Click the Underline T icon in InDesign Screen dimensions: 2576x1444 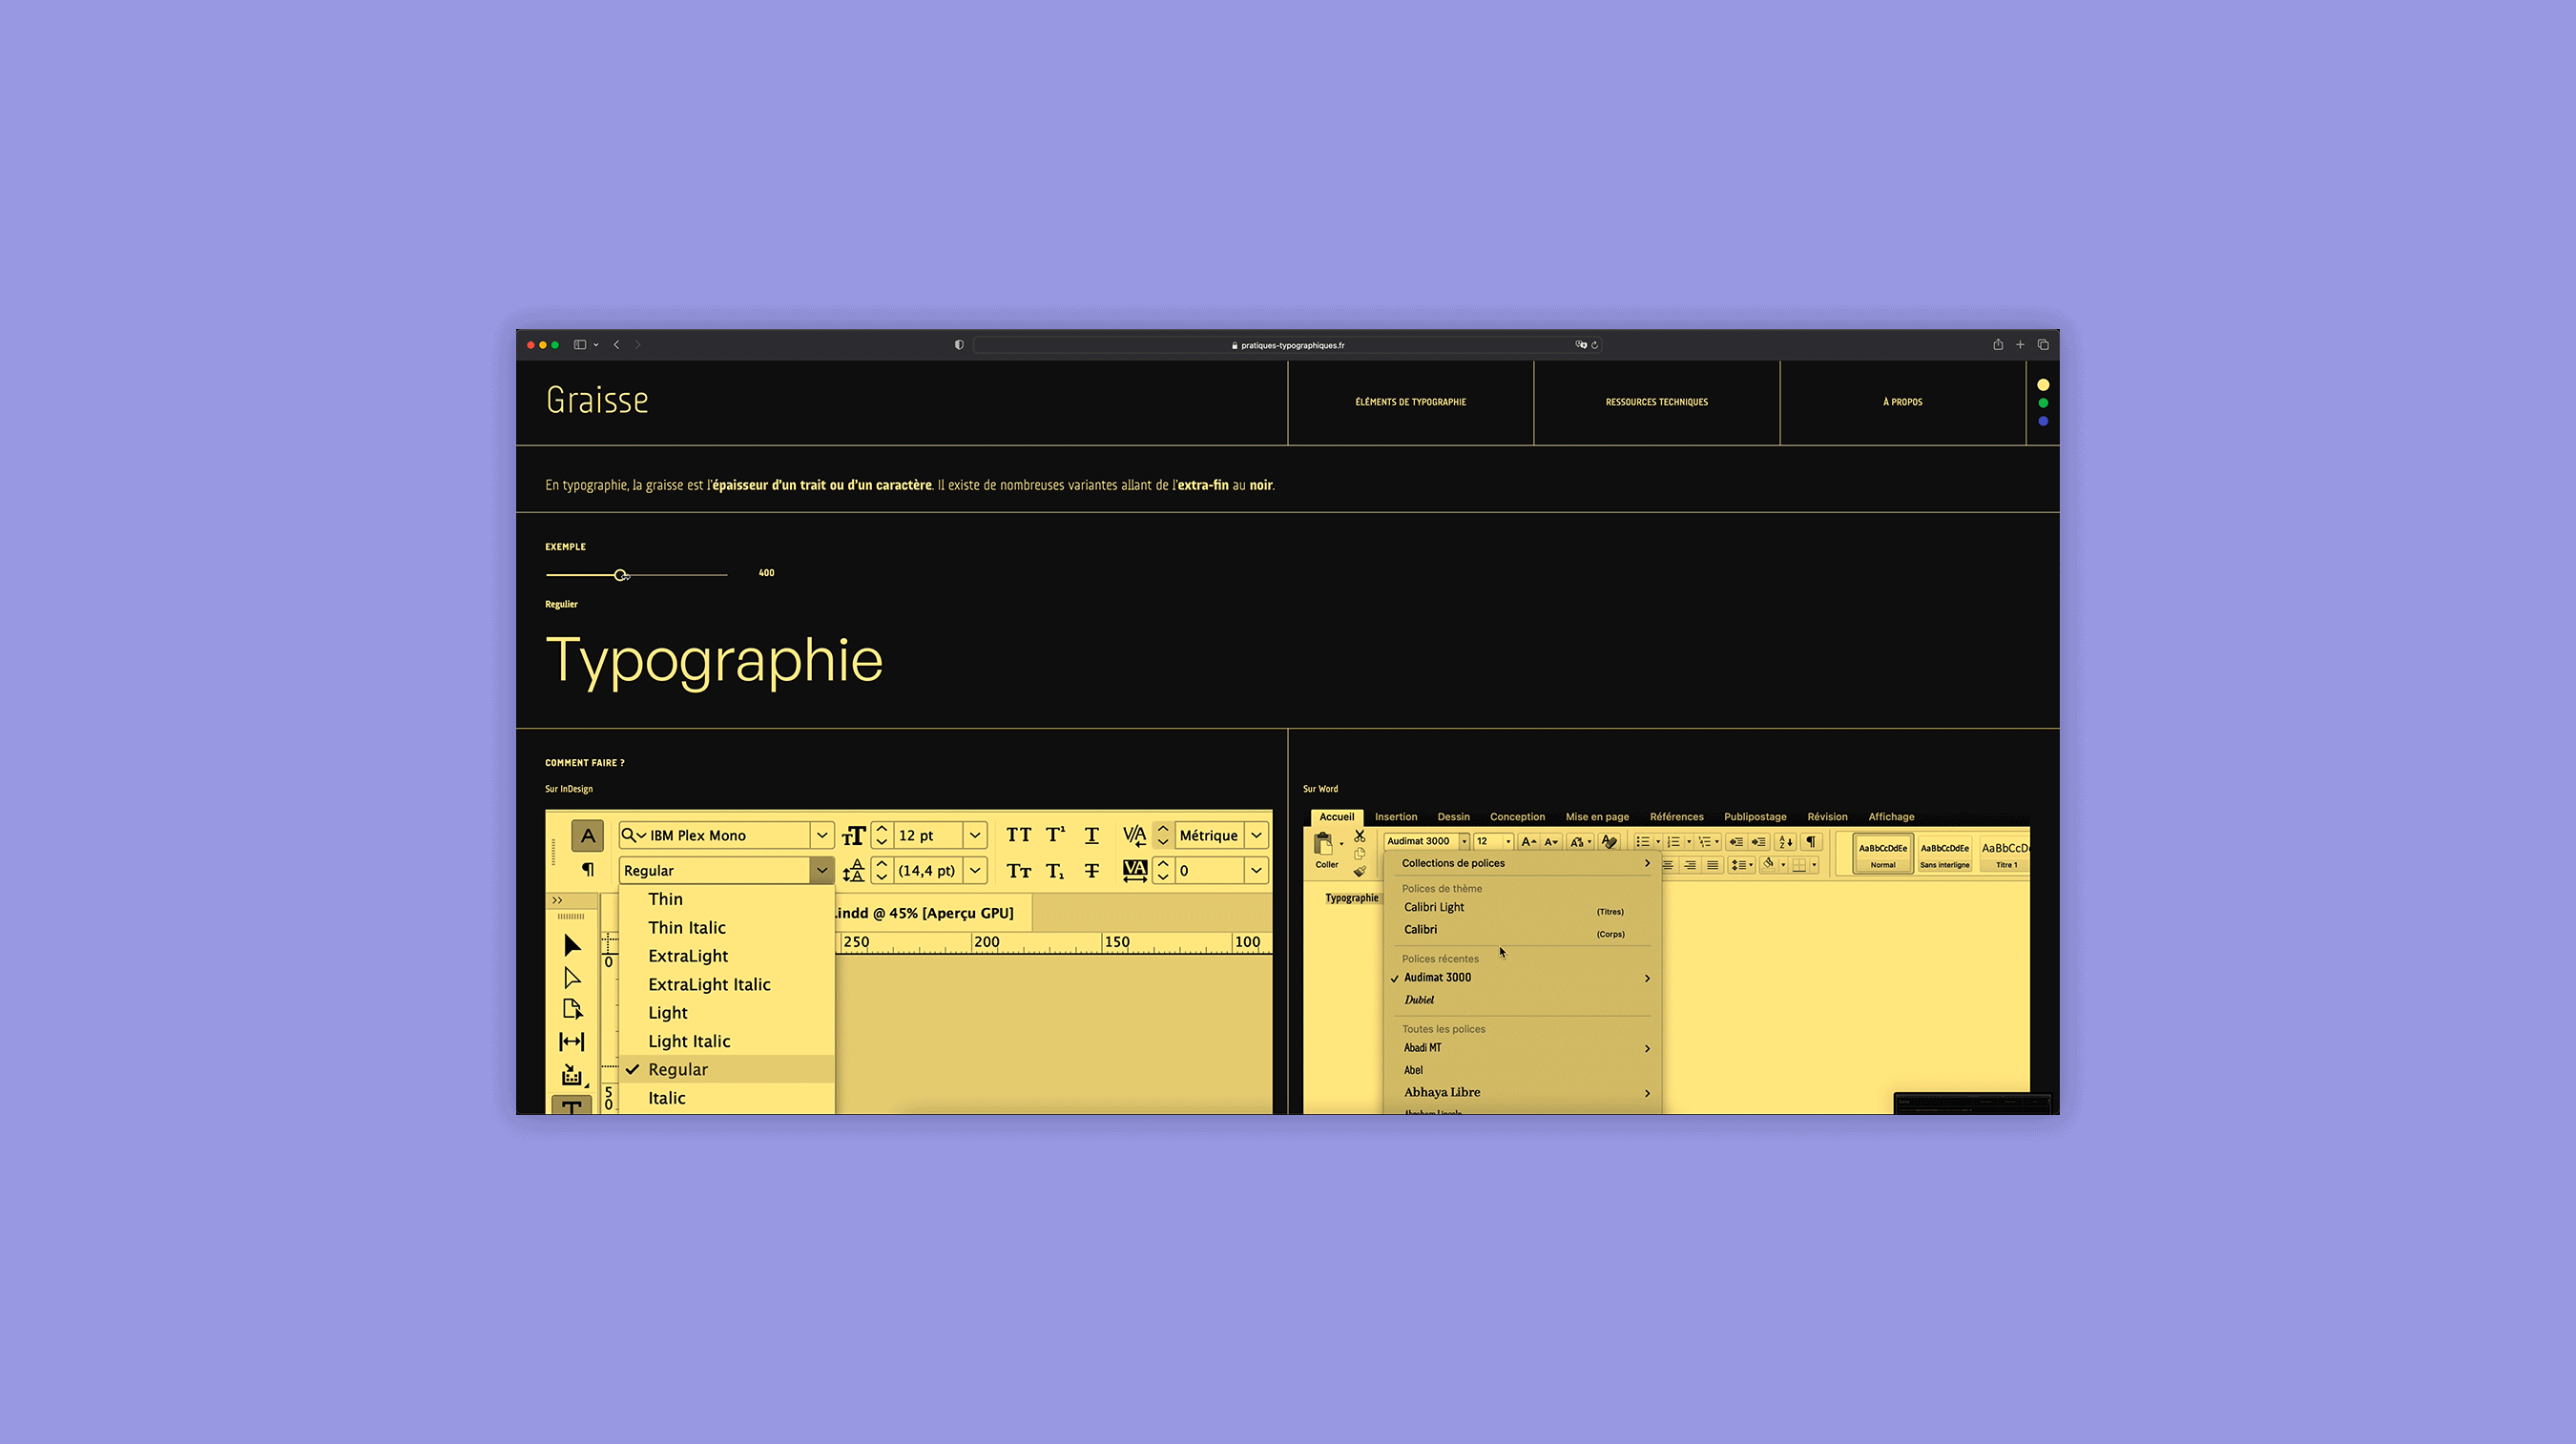coord(1092,835)
